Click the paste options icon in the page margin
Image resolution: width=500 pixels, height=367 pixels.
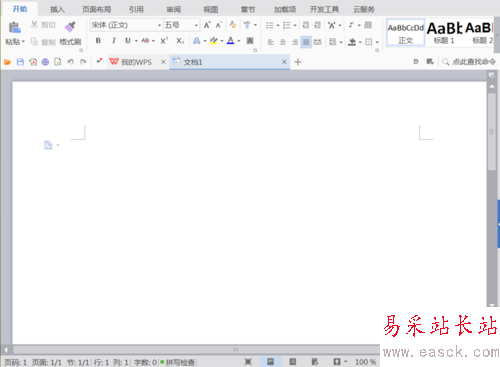48,145
